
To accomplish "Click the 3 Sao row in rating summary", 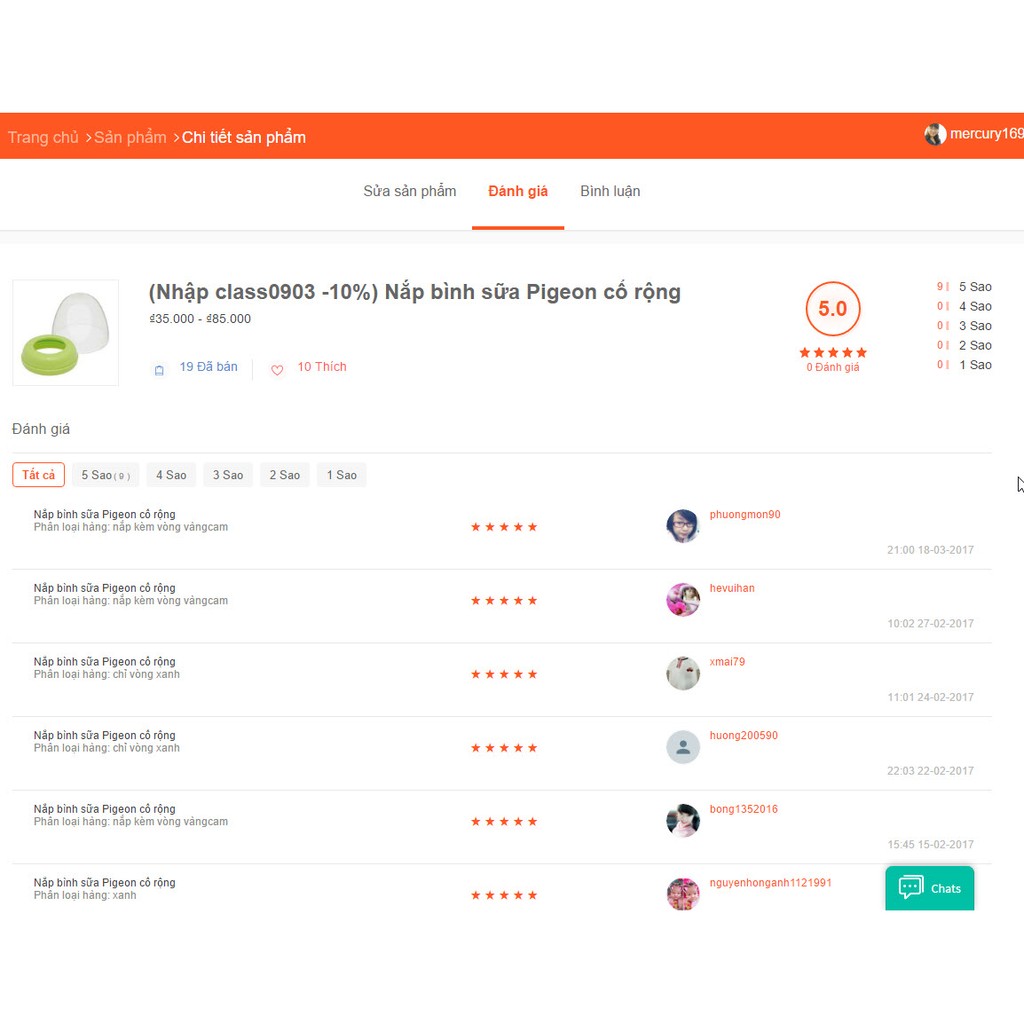I will pos(964,326).
